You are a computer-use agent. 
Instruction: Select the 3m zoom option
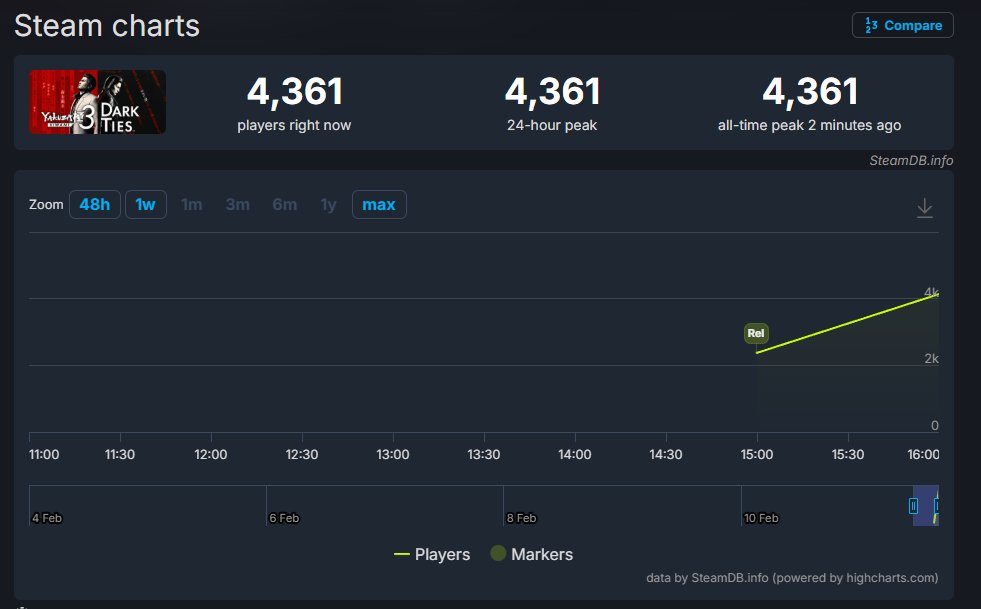click(238, 205)
